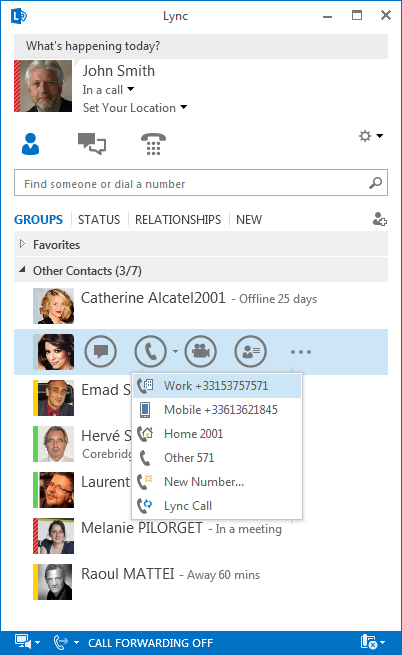Open call options arrow beside phone button
The width and height of the screenshot is (402, 655).
[x=175, y=351]
